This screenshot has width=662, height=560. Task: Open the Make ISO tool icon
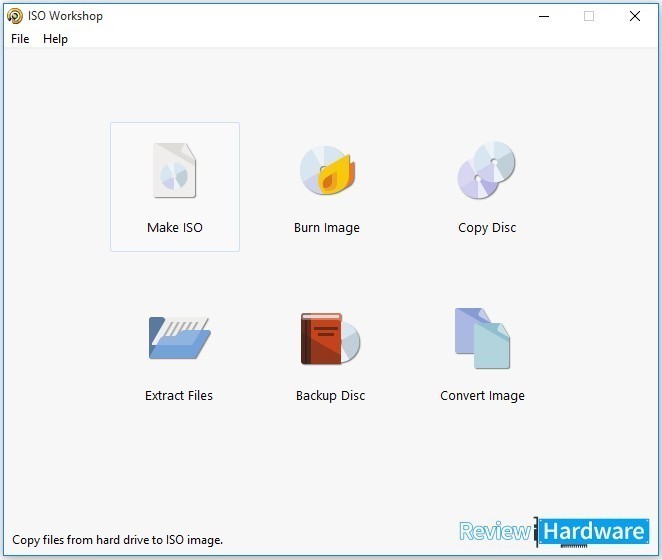[175, 171]
